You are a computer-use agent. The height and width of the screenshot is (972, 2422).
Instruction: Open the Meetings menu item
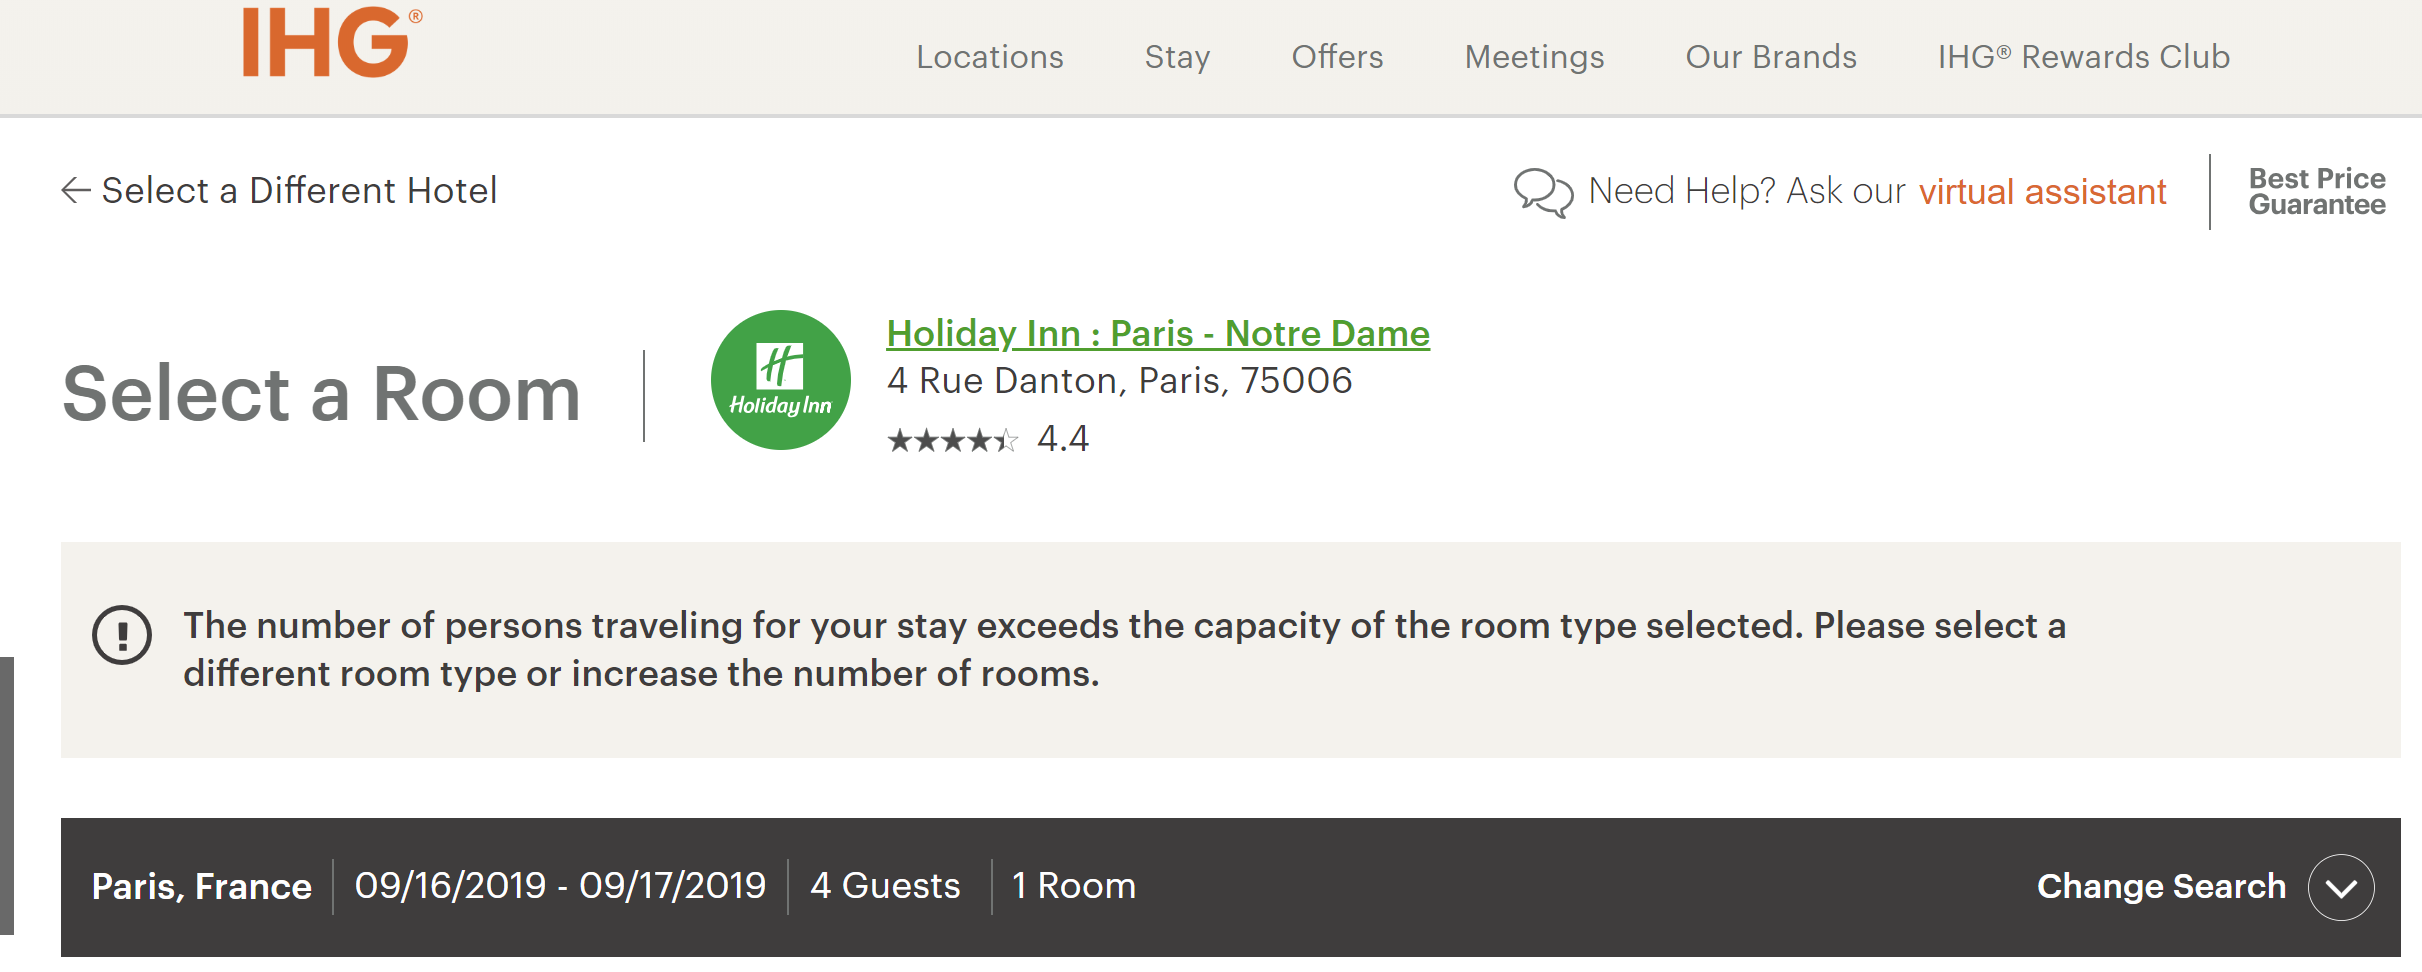[1534, 57]
